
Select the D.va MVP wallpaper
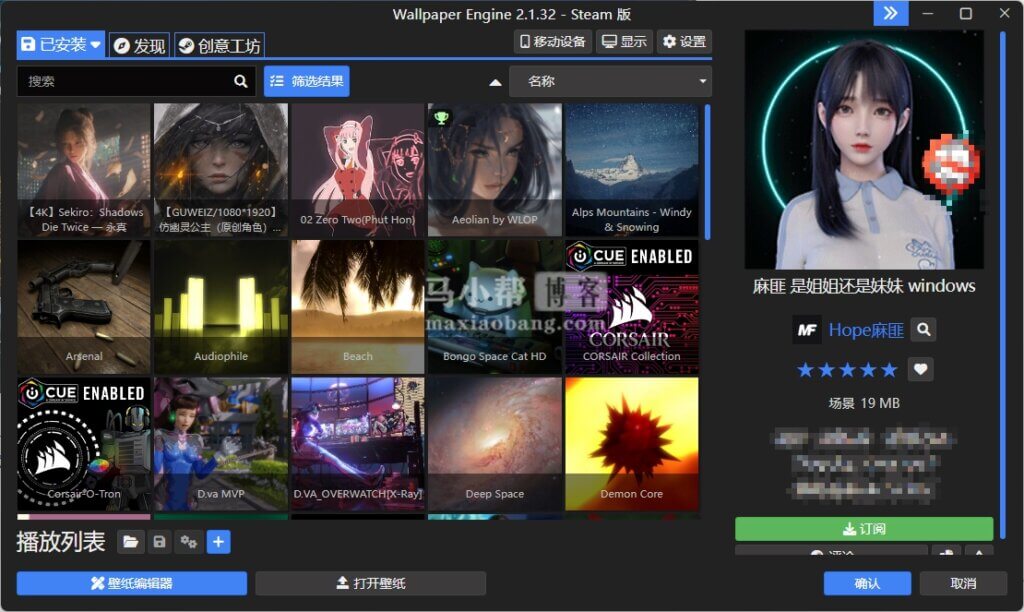pyautogui.click(x=221, y=444)
